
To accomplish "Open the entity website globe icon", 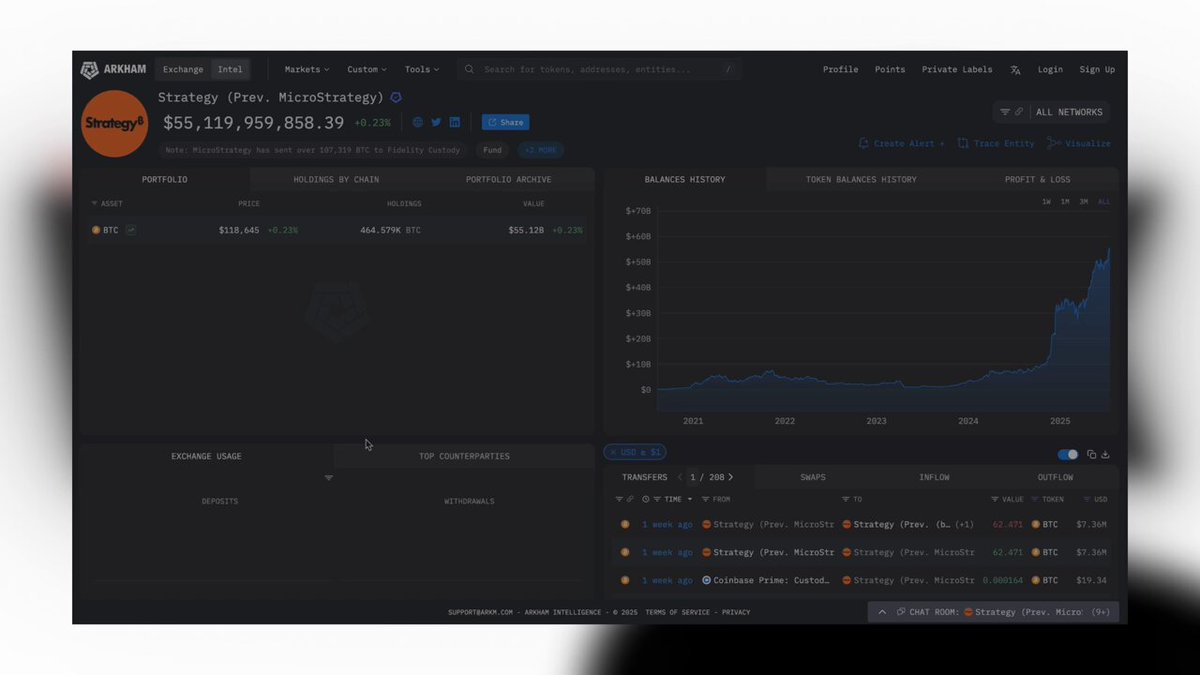I will tap(418, 122).
